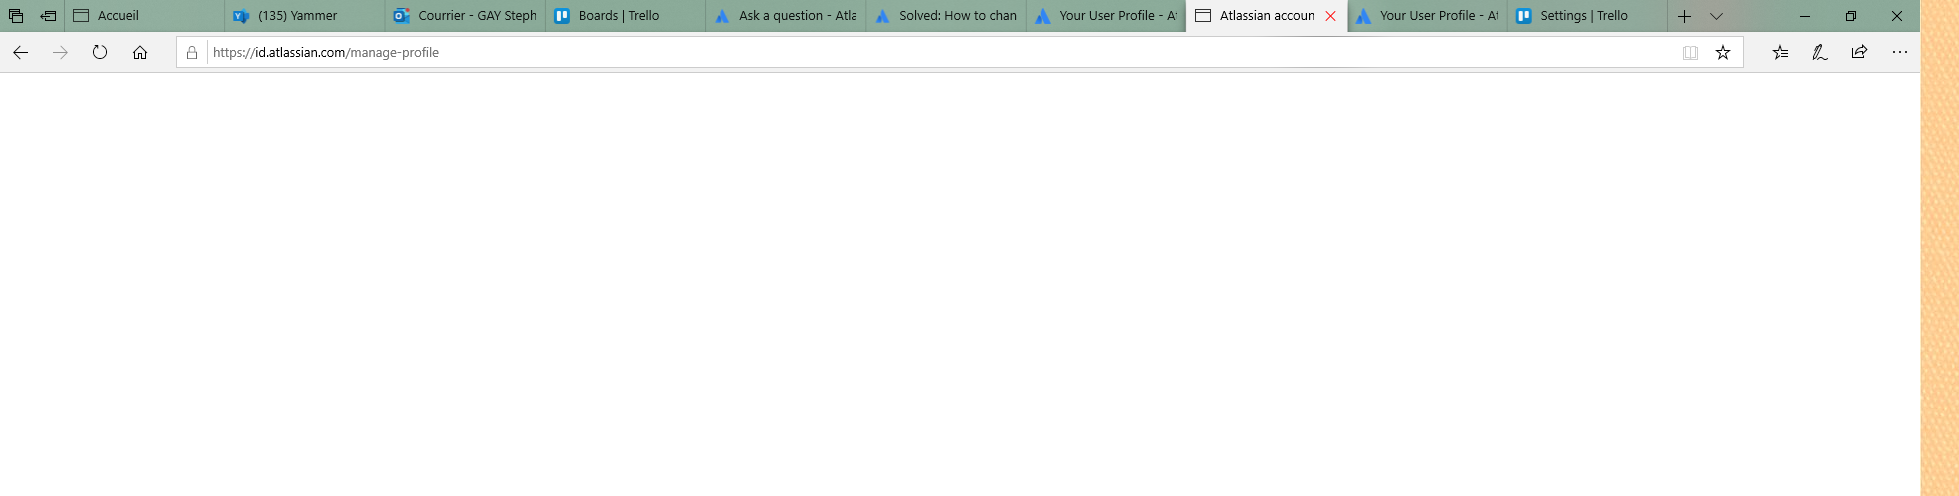Image resolution: width=1959 pixels, height=496 pixels.
Task: Share this page via the share icon
Action: (x=1859, y=52)
